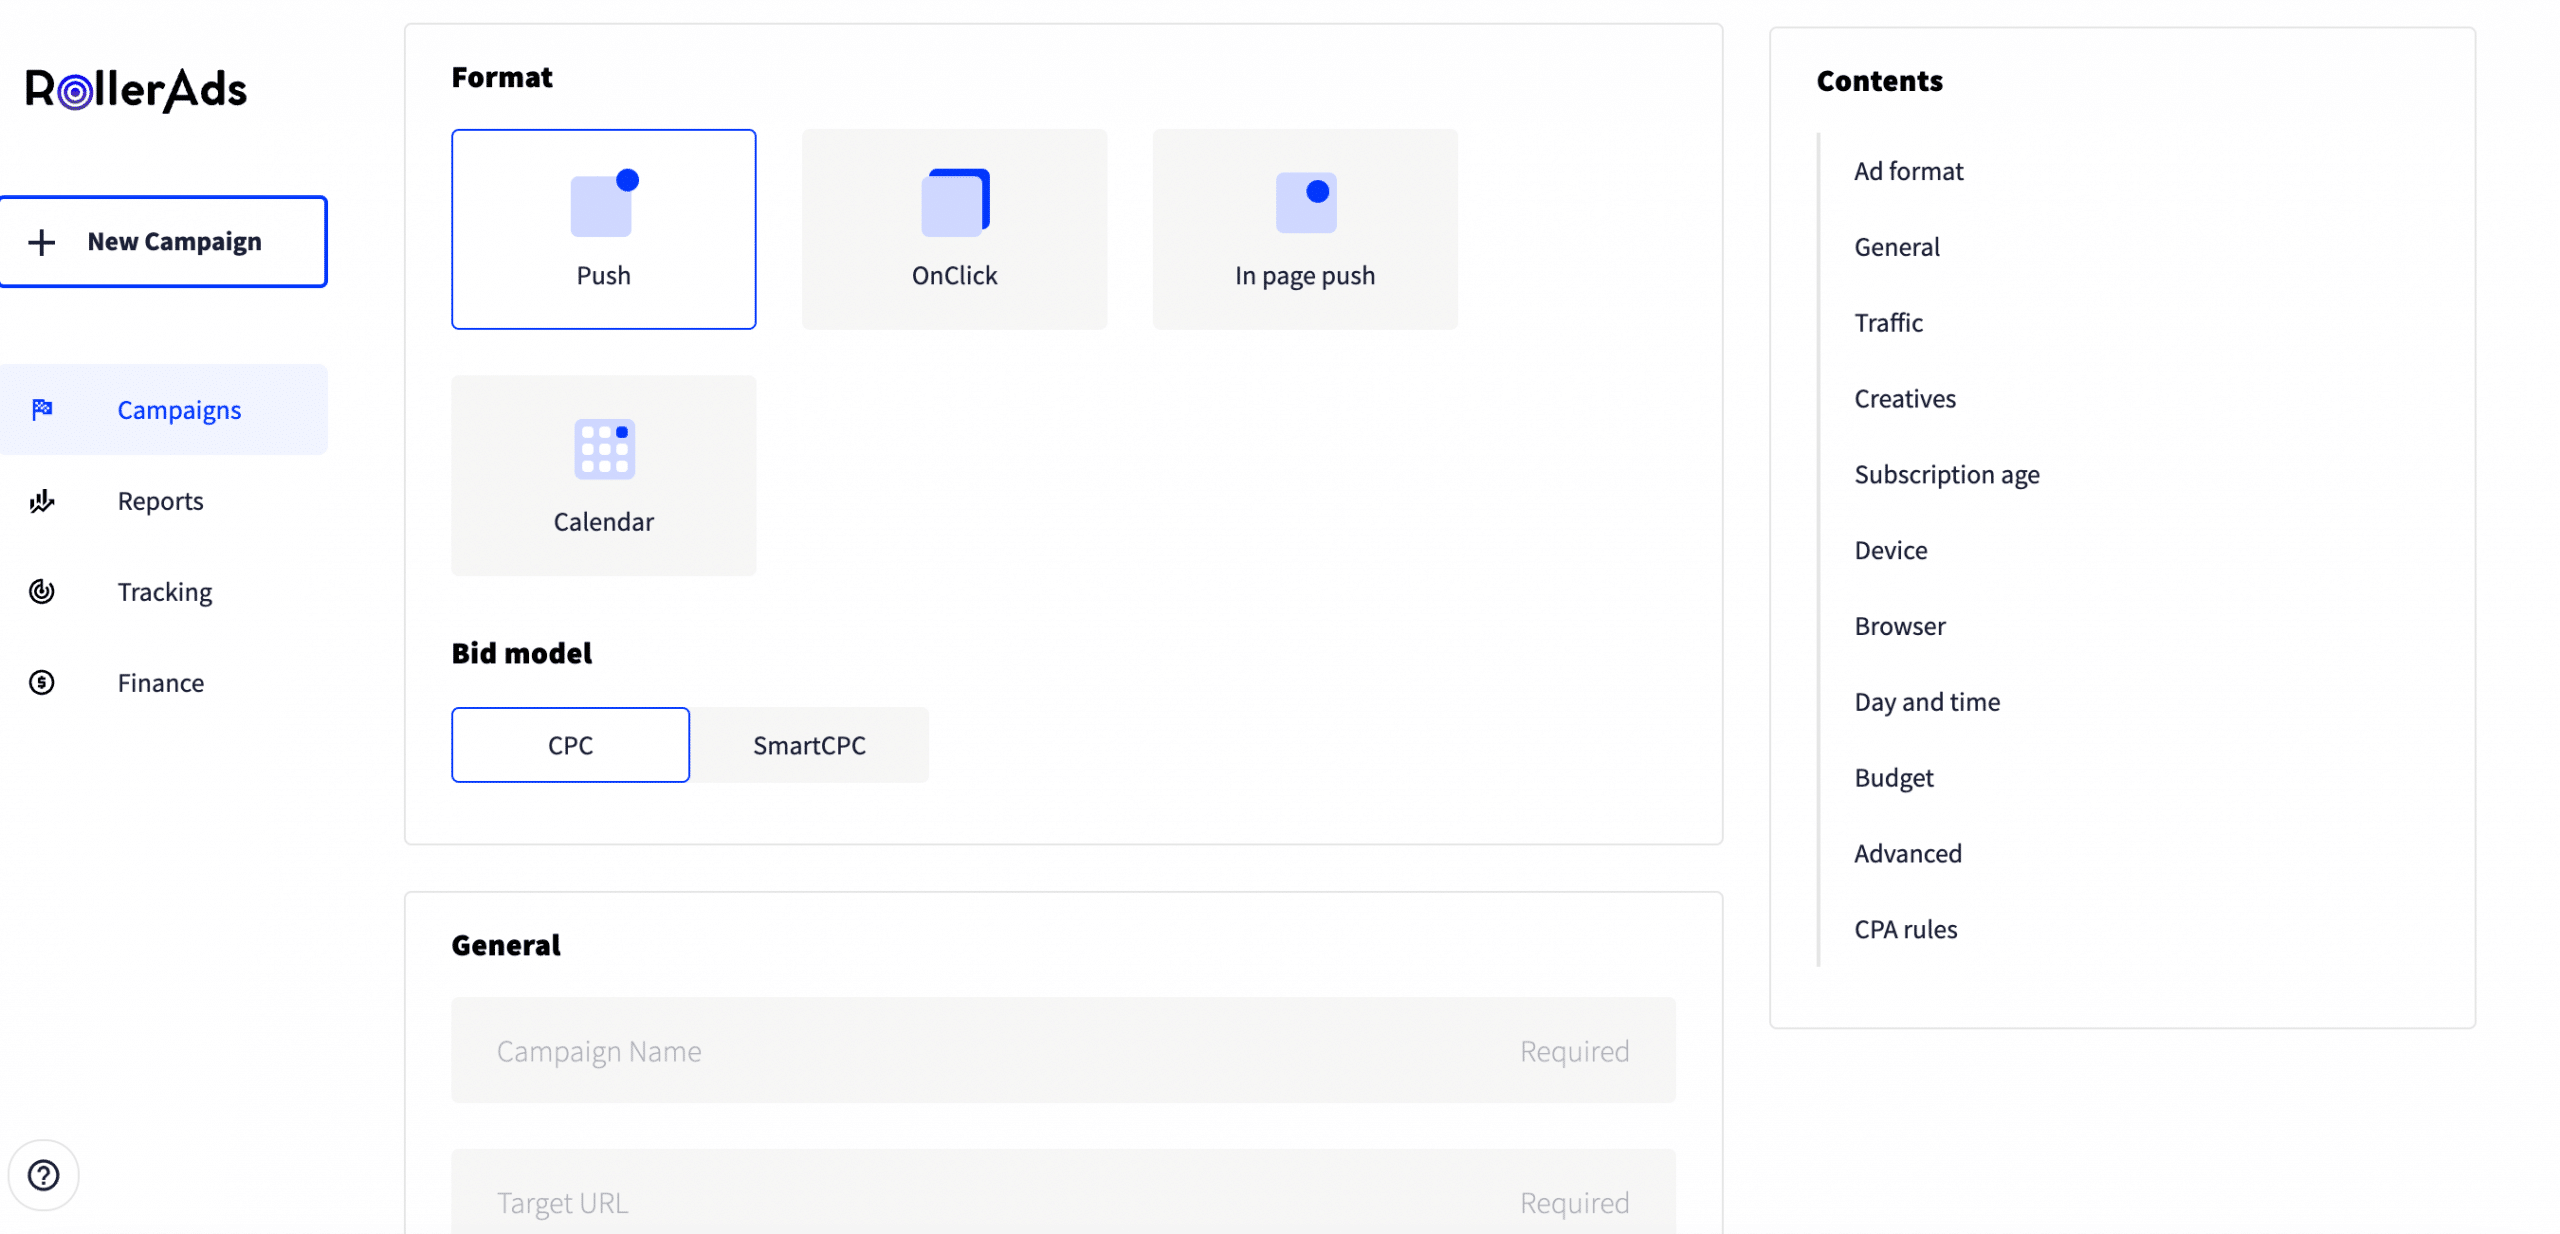Switch to SmartCPC bid model
This screenshot has height=1234, width=2560.
[x=809, y=745]
